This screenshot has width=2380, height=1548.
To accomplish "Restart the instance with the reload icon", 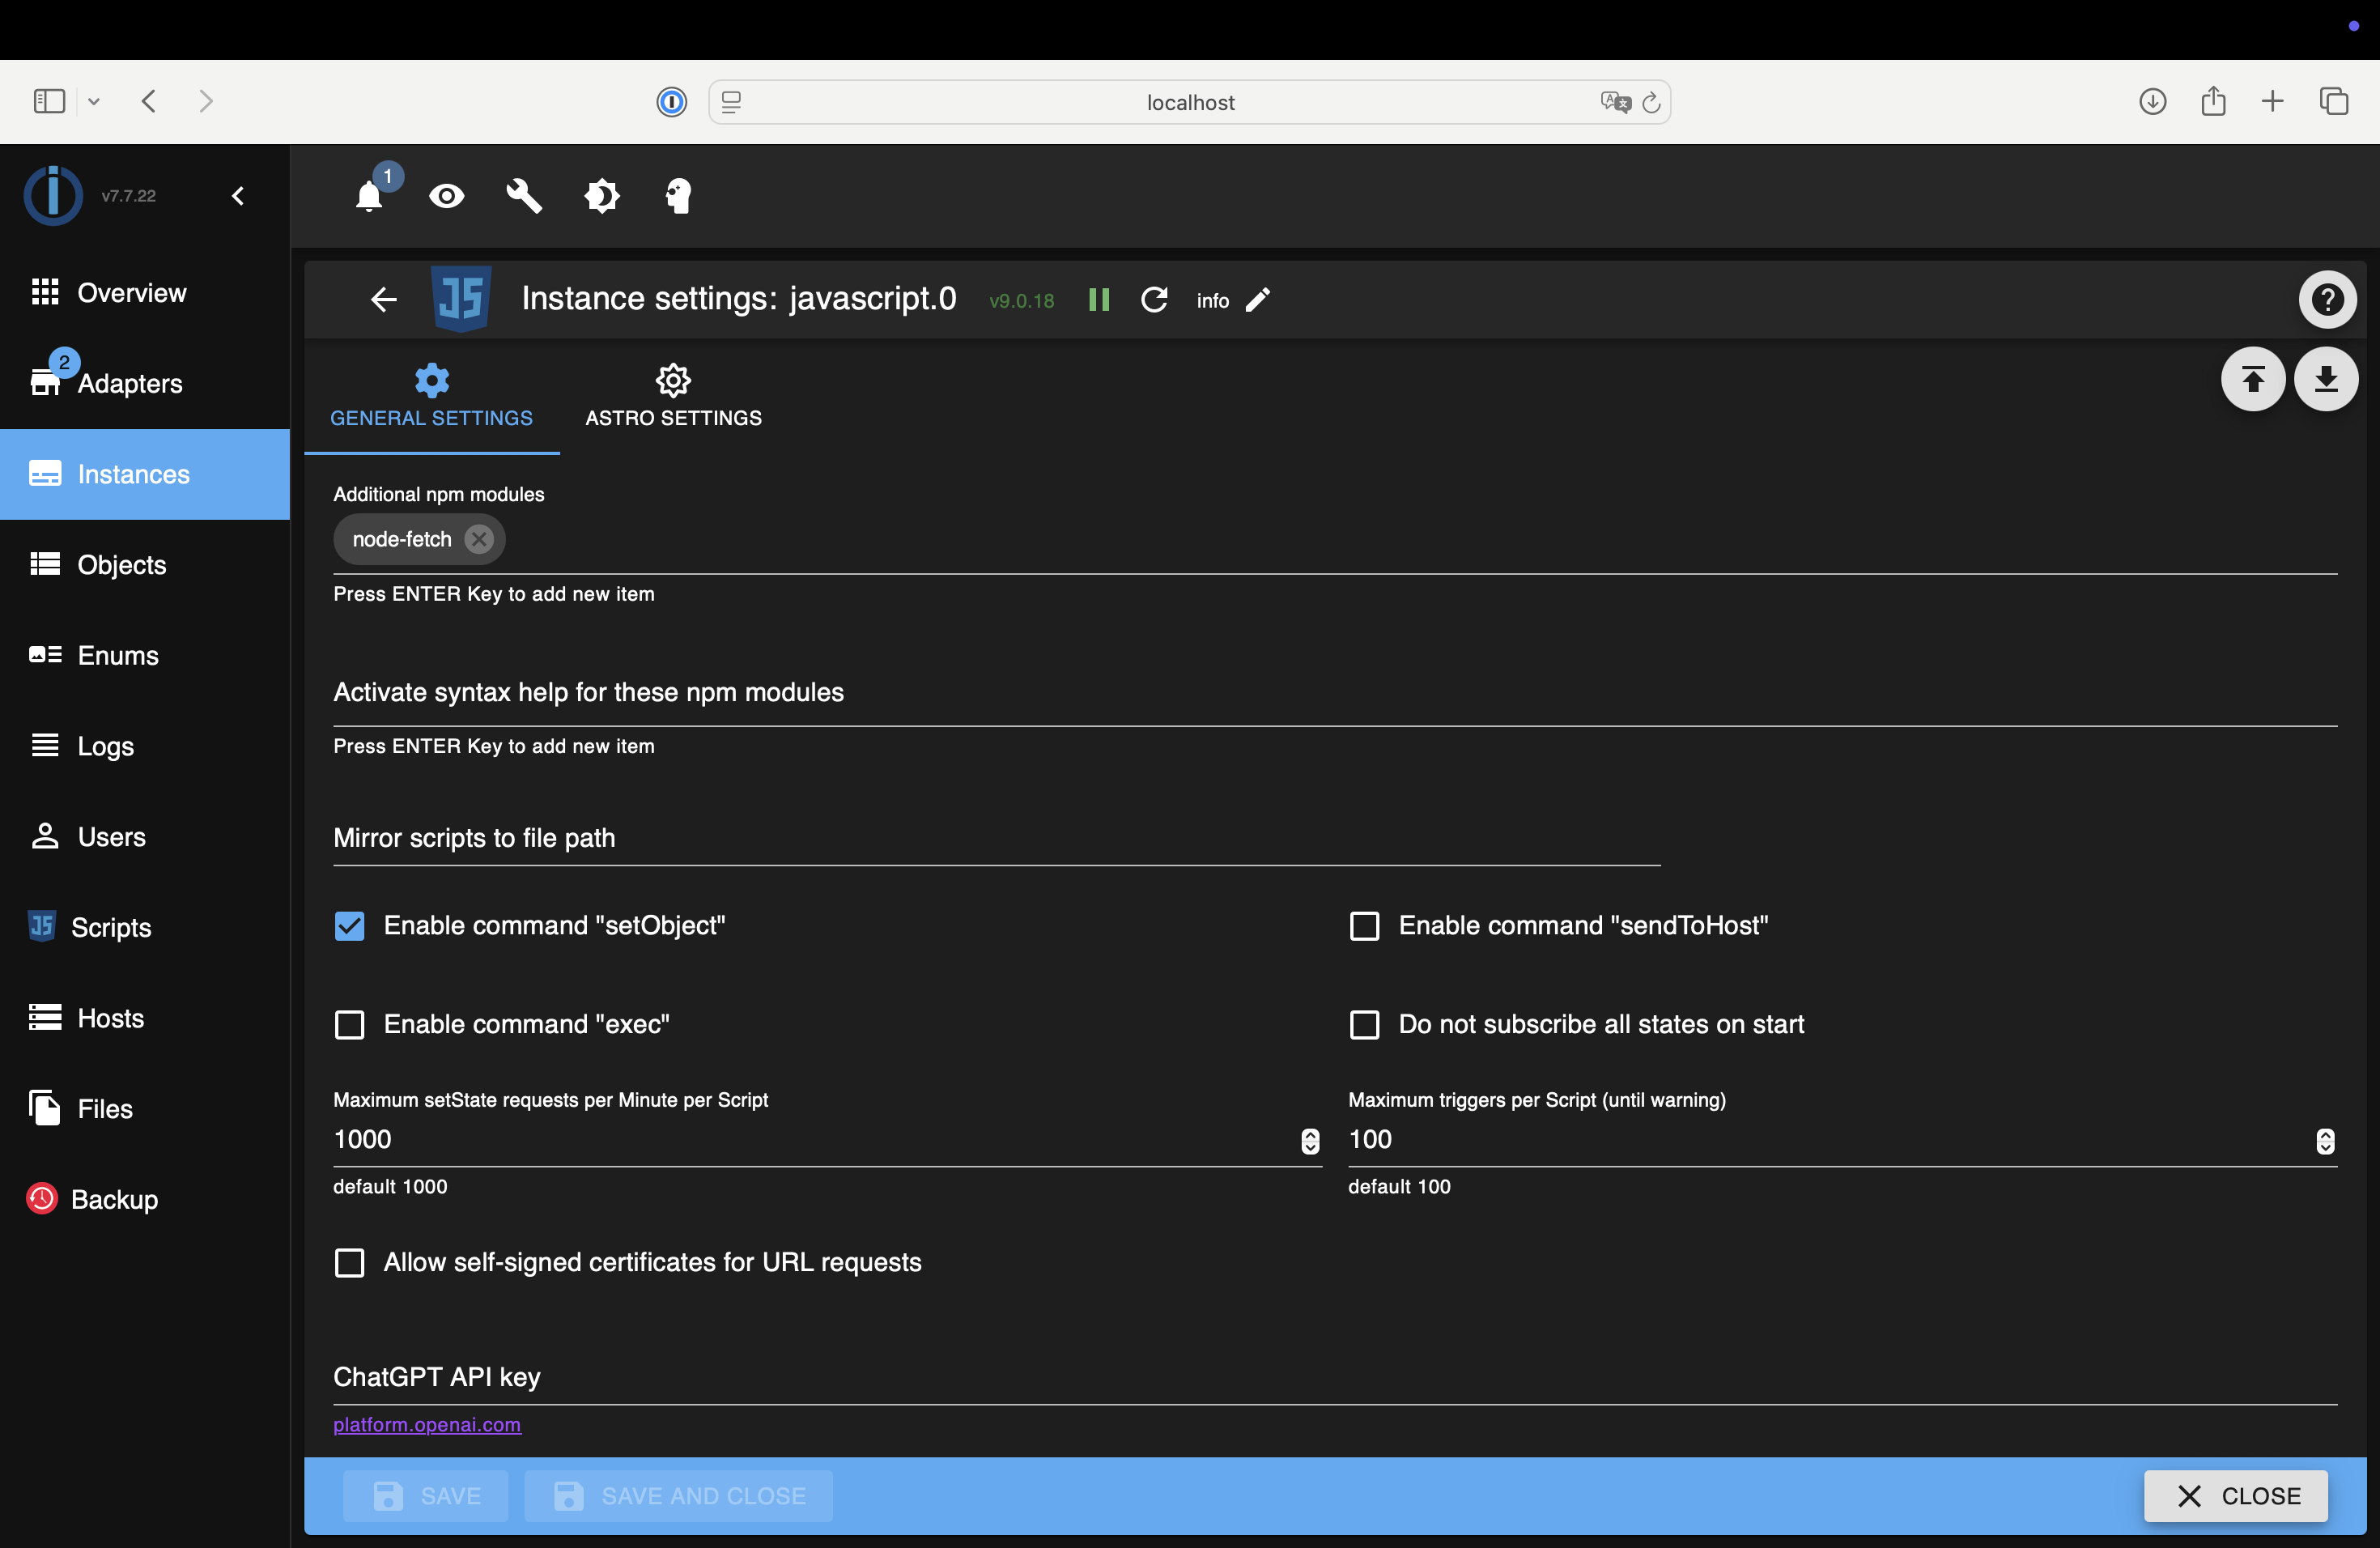I will pos(1154,300).
